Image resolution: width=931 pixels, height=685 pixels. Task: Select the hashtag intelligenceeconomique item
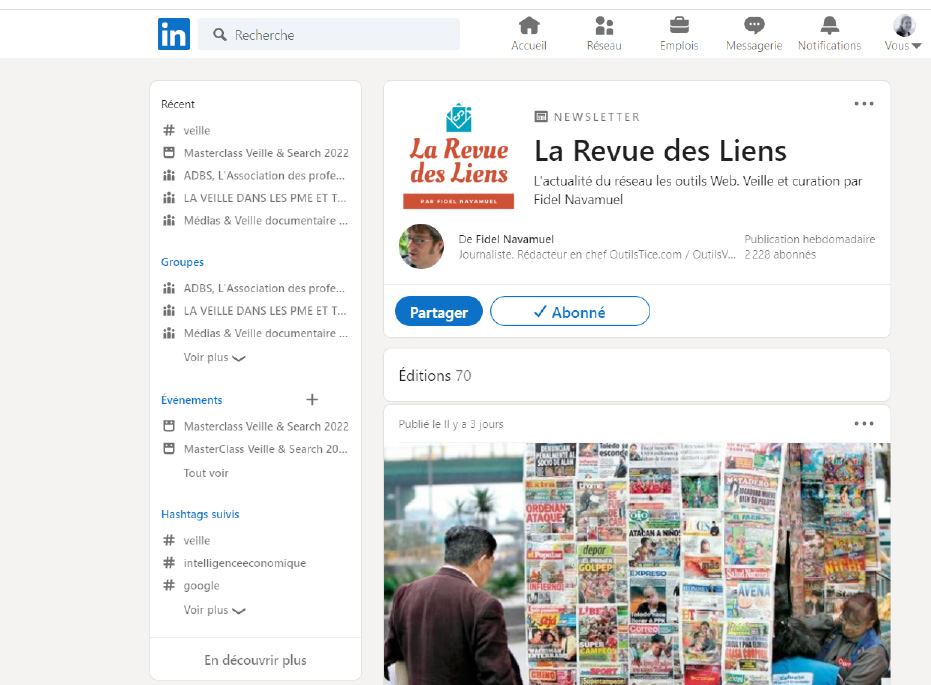tap(244, 563)
